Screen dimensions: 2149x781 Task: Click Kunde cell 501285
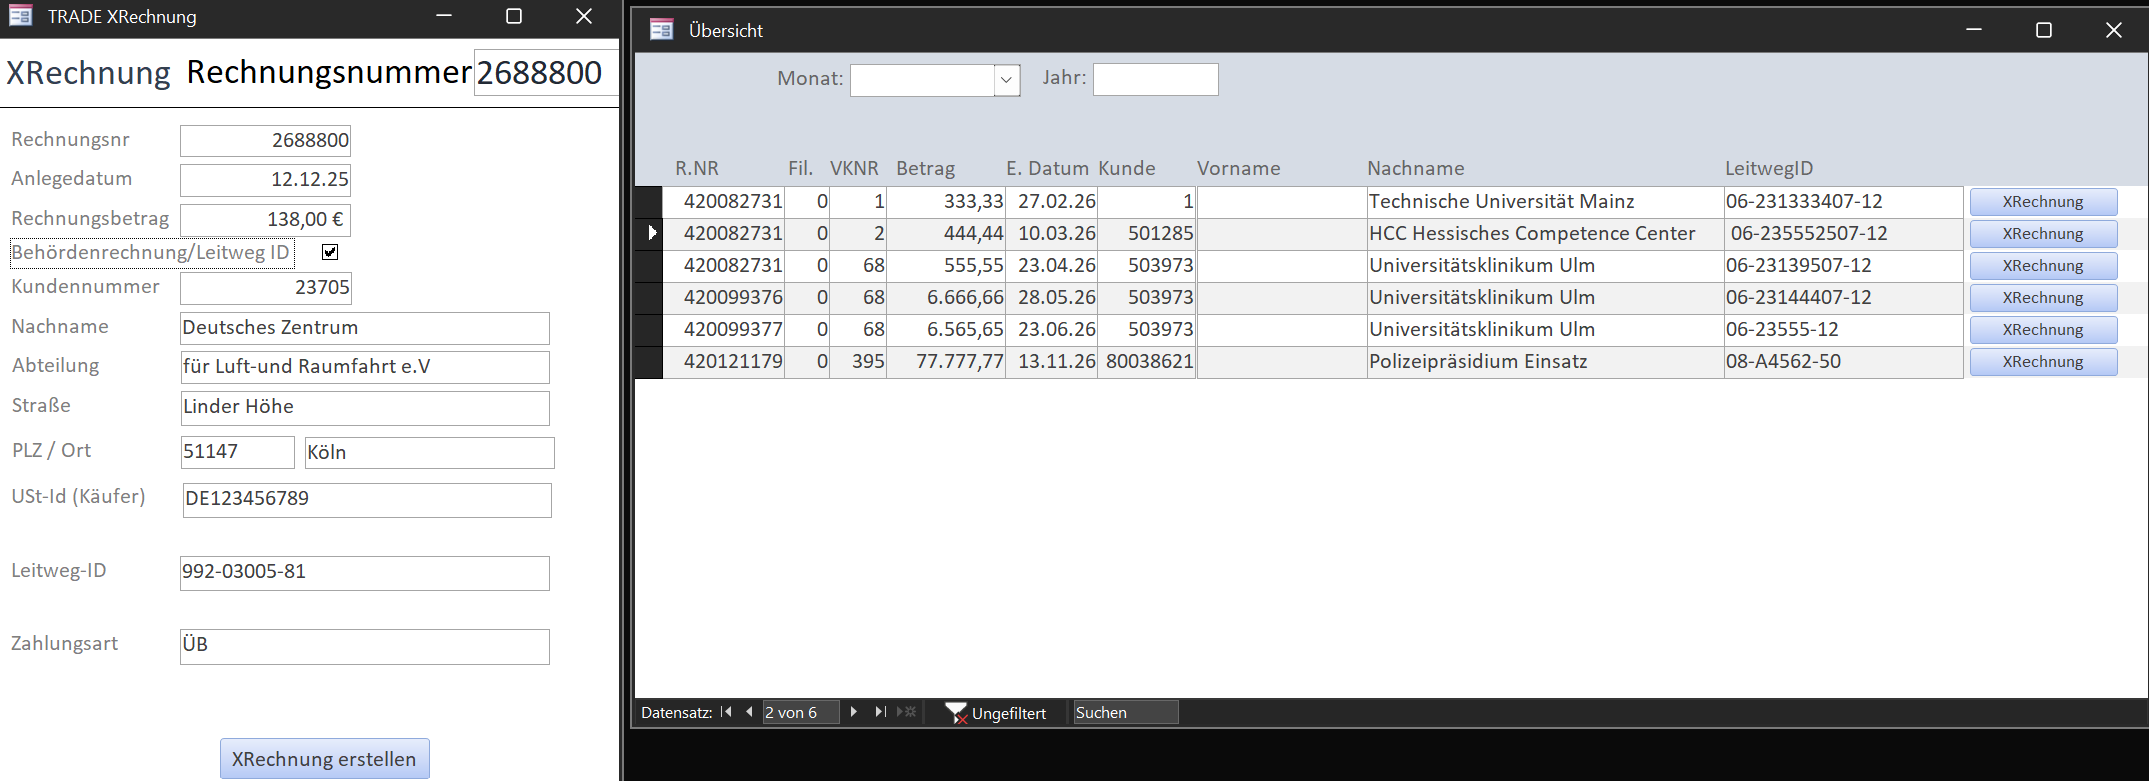(x=1147, y=234)
